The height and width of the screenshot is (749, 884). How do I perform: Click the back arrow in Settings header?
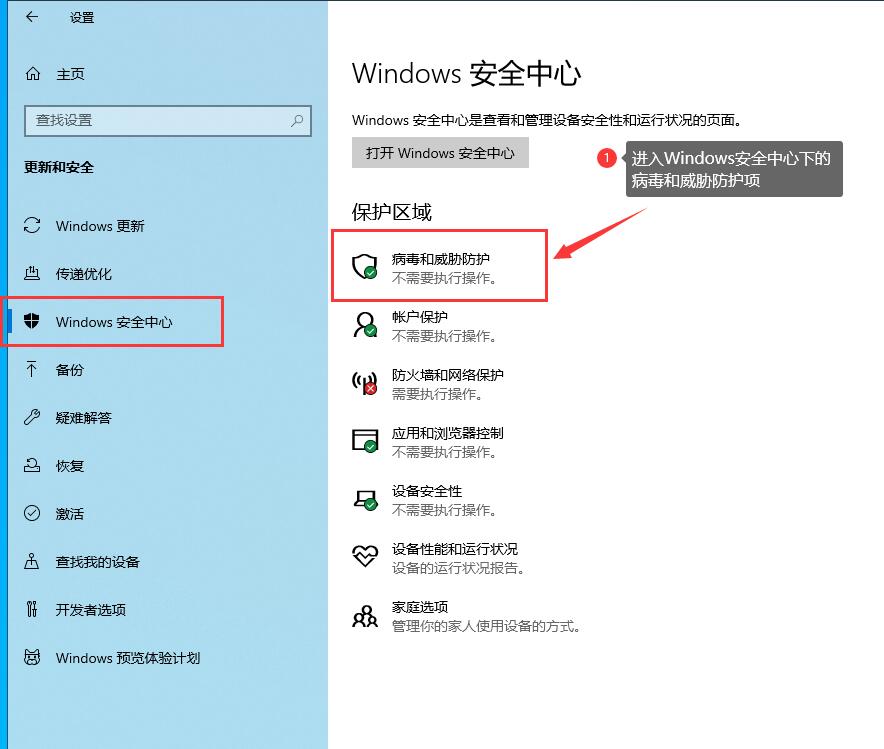coord(32,17)
